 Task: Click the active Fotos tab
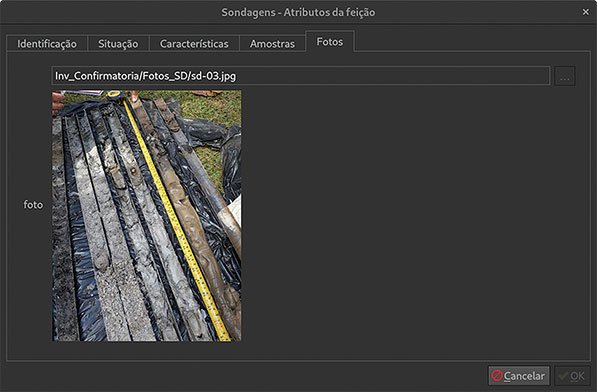tap(330, 41)
